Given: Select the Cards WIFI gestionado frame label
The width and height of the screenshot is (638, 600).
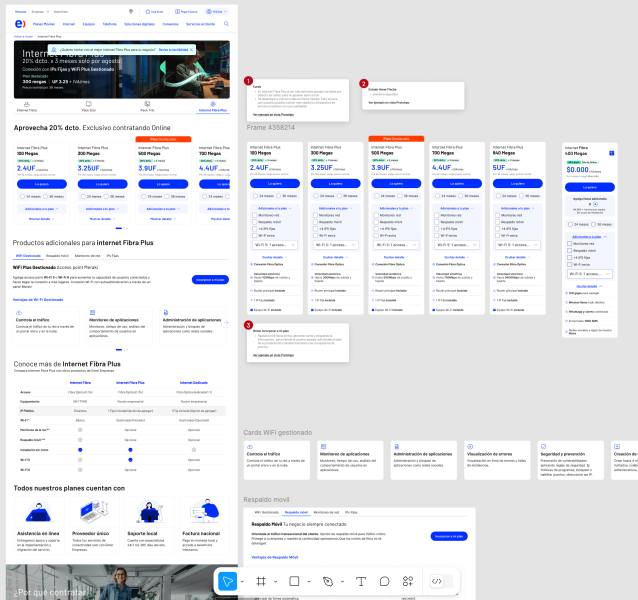Looking at the screenshot, I should (x=278, y=432).
